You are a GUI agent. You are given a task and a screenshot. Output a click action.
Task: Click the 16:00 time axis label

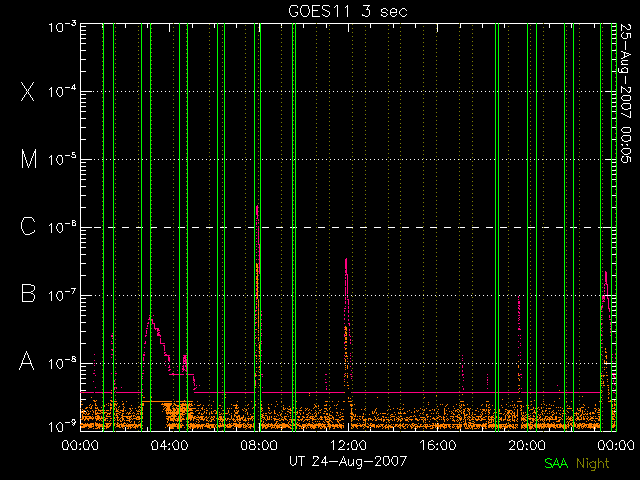[438, 445]
